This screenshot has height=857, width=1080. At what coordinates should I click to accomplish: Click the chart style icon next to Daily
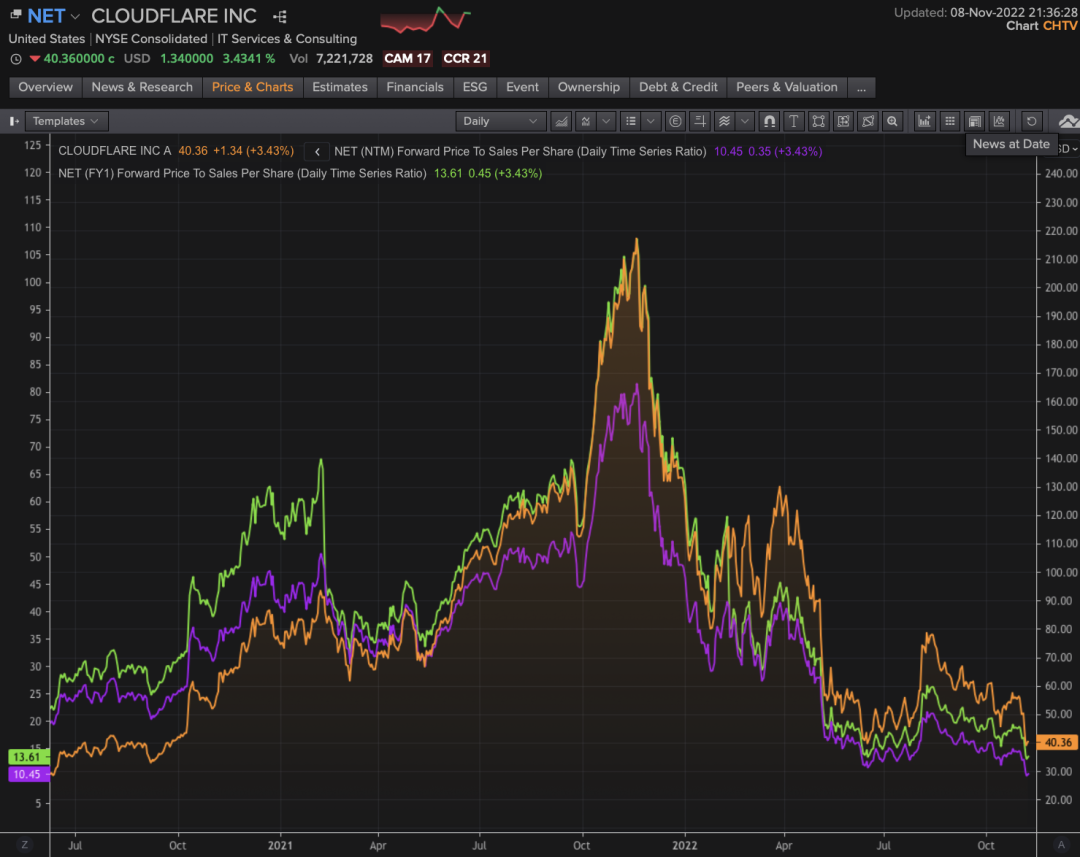[561, 121]
